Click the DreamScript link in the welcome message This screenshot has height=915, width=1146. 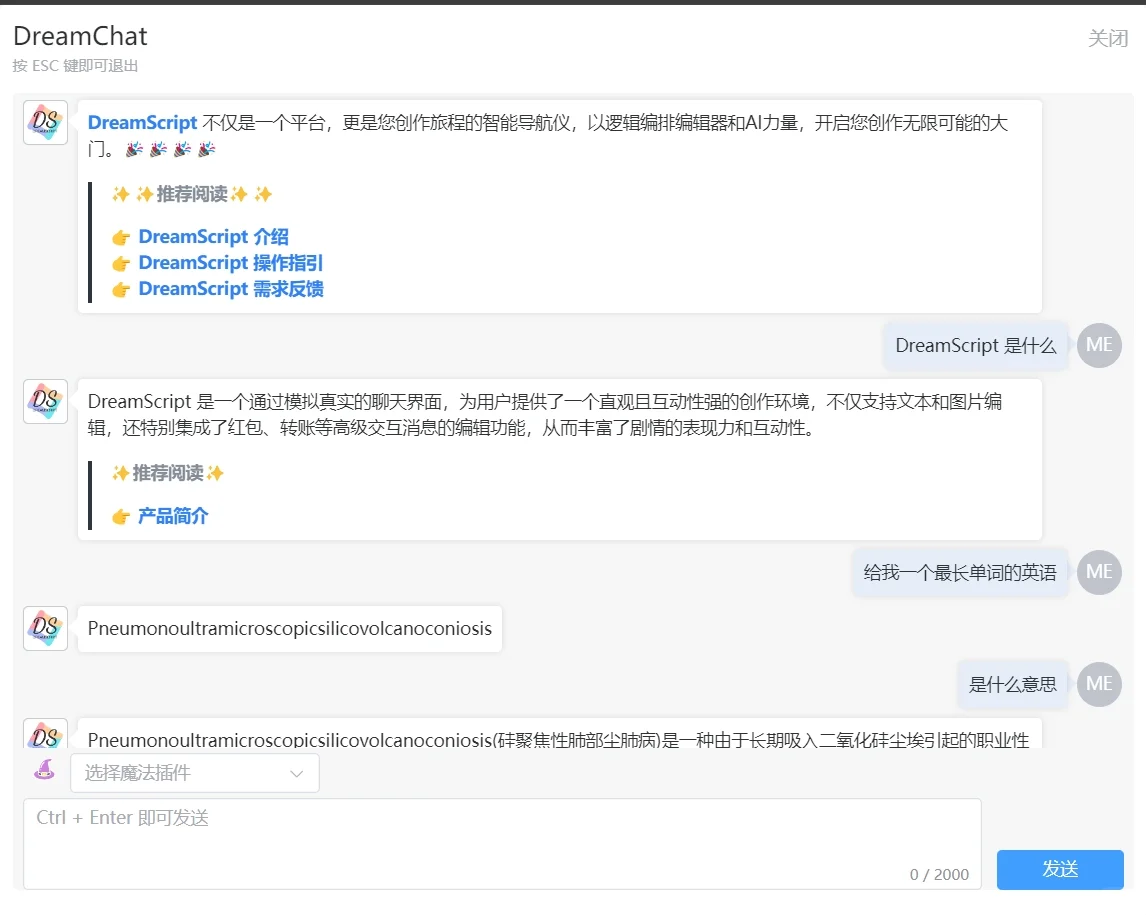click(x=142, y=122)
